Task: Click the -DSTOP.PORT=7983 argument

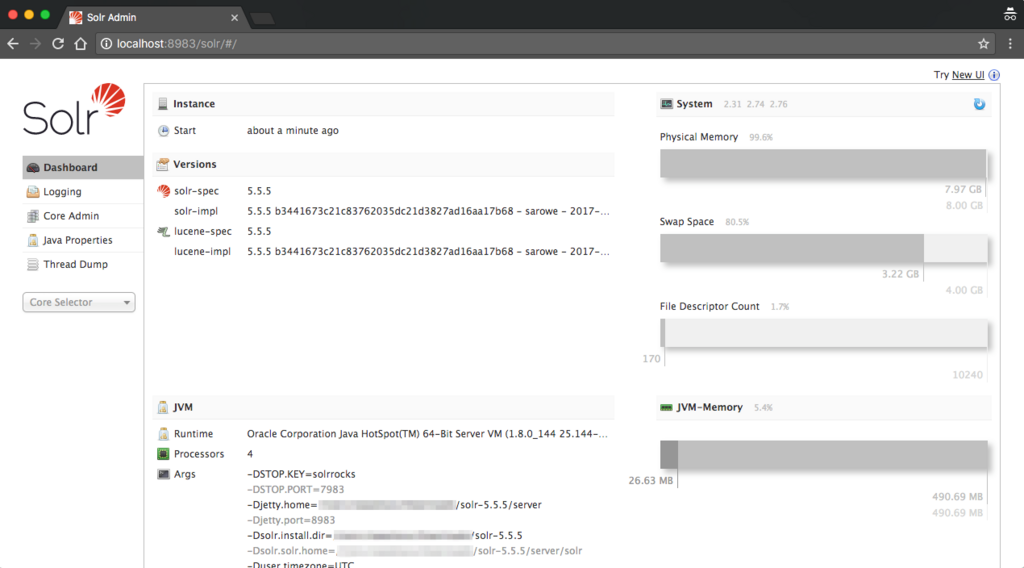Action: pyautogui.click(x=295, y=489)
